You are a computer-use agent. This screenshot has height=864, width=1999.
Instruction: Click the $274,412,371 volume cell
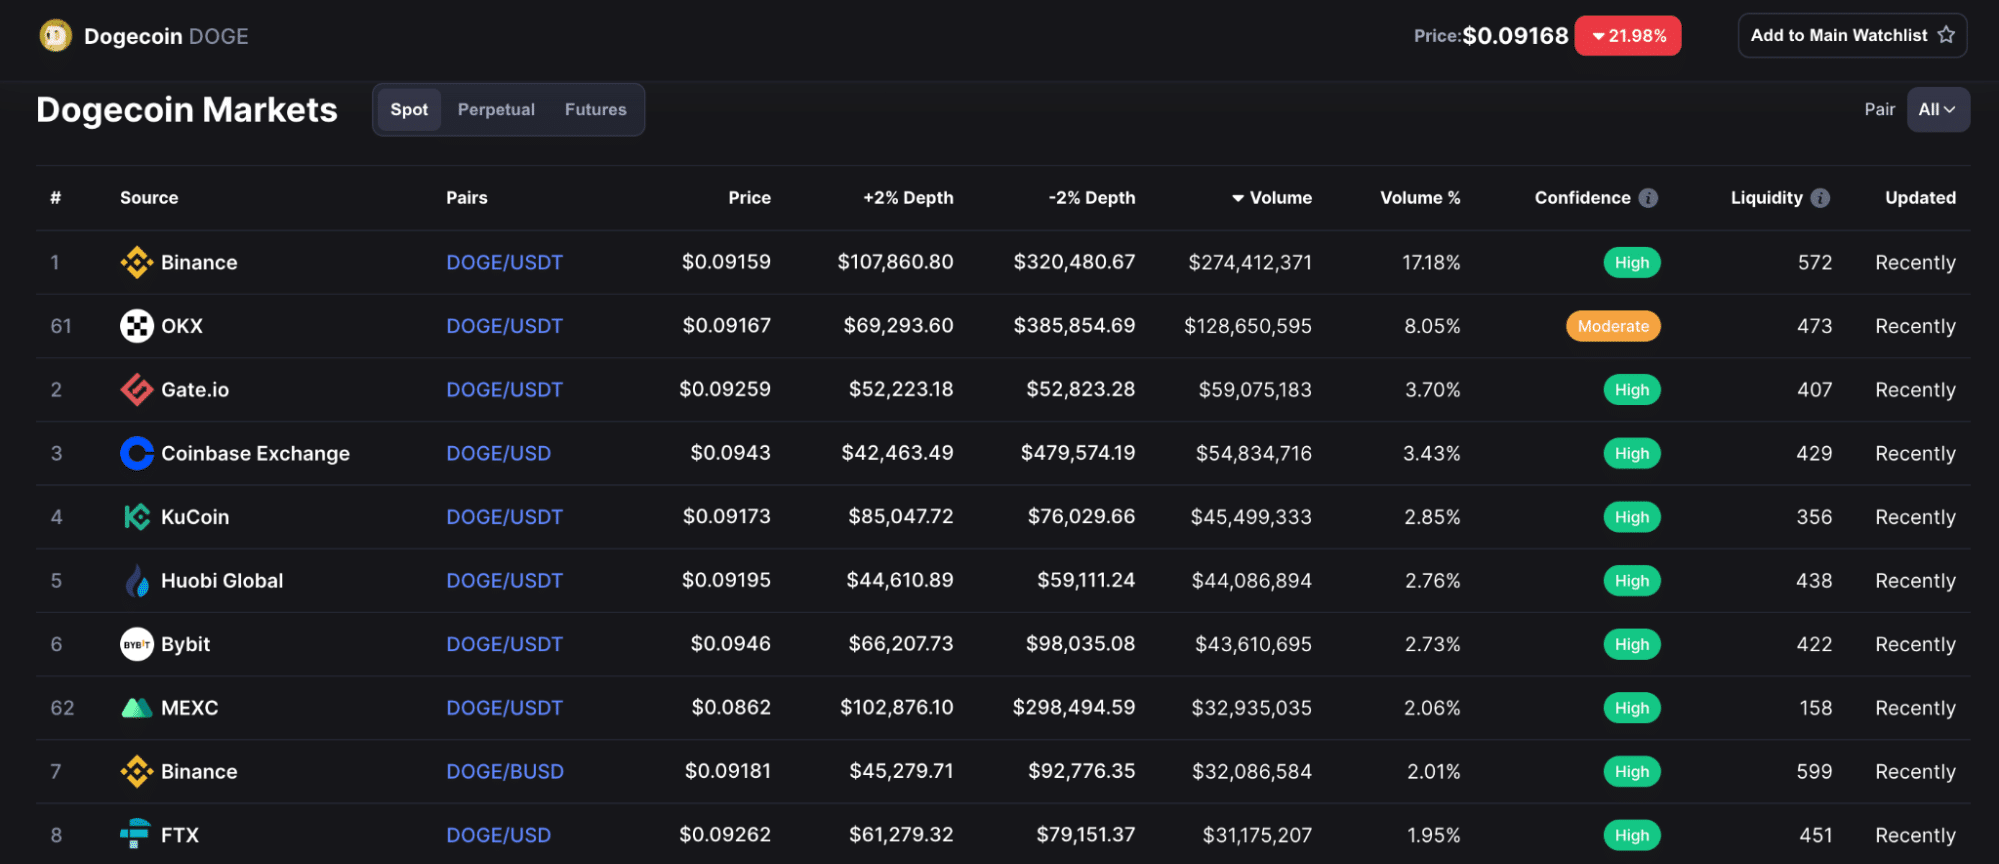[x=1250, y=263]
